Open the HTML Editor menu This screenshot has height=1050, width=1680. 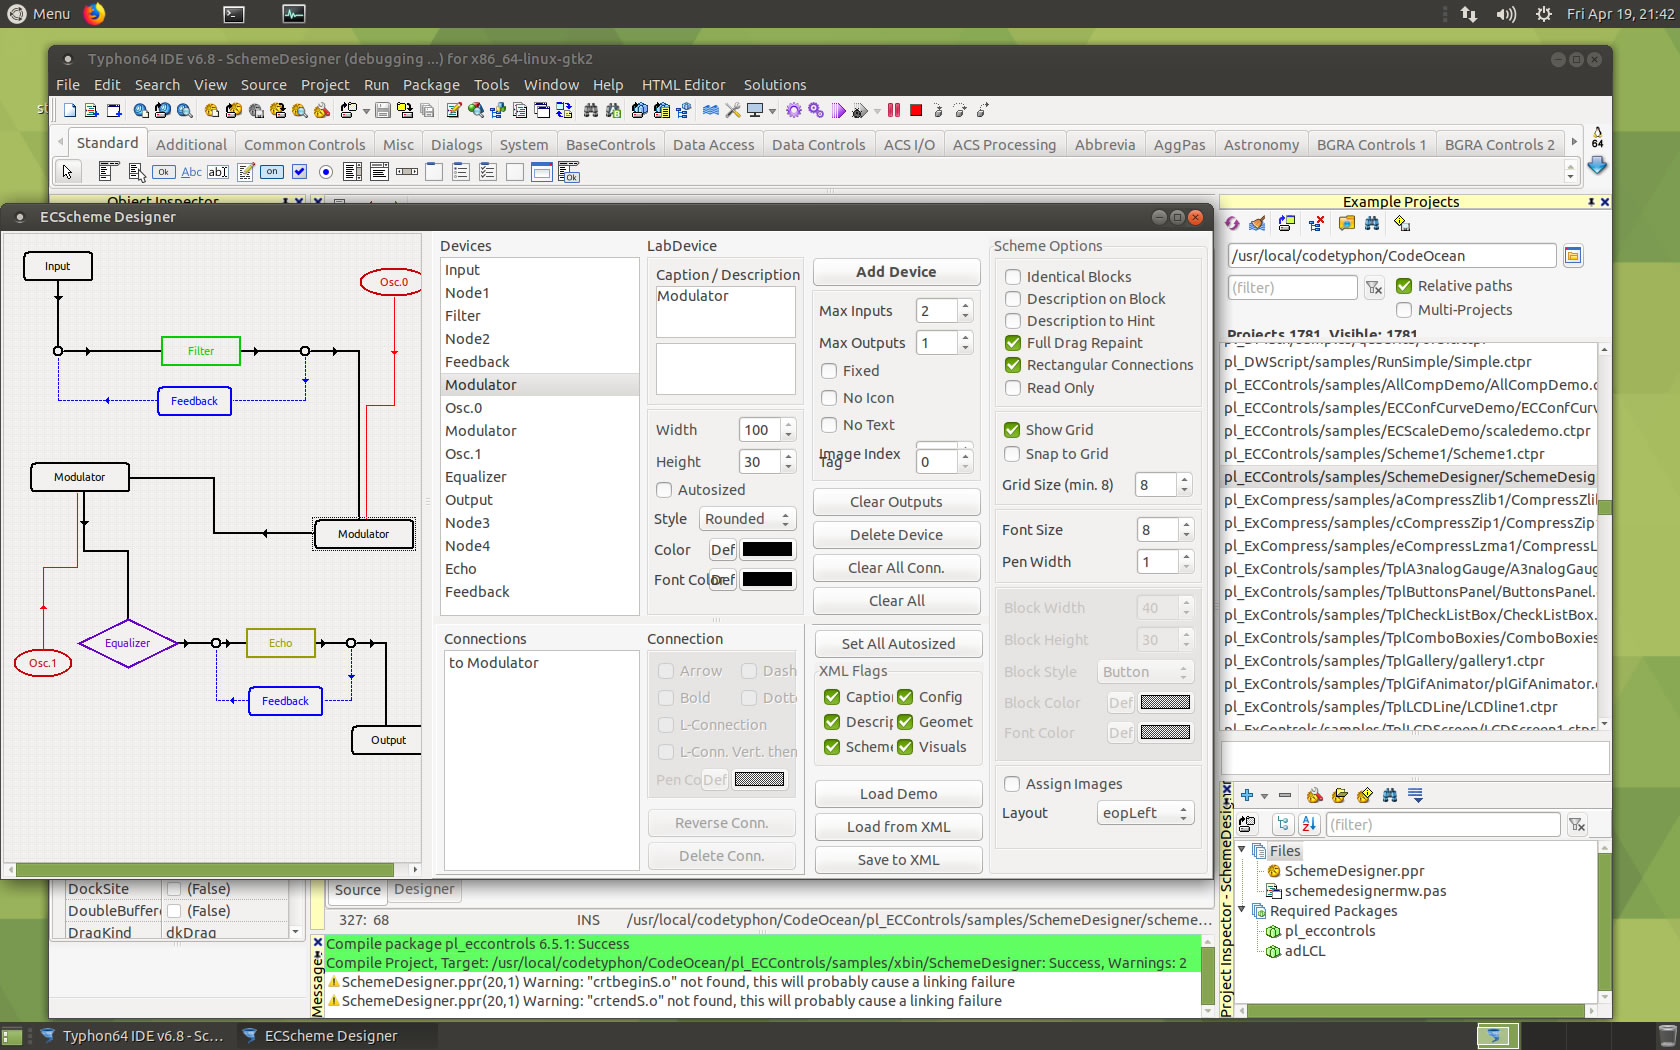point(684,85)
